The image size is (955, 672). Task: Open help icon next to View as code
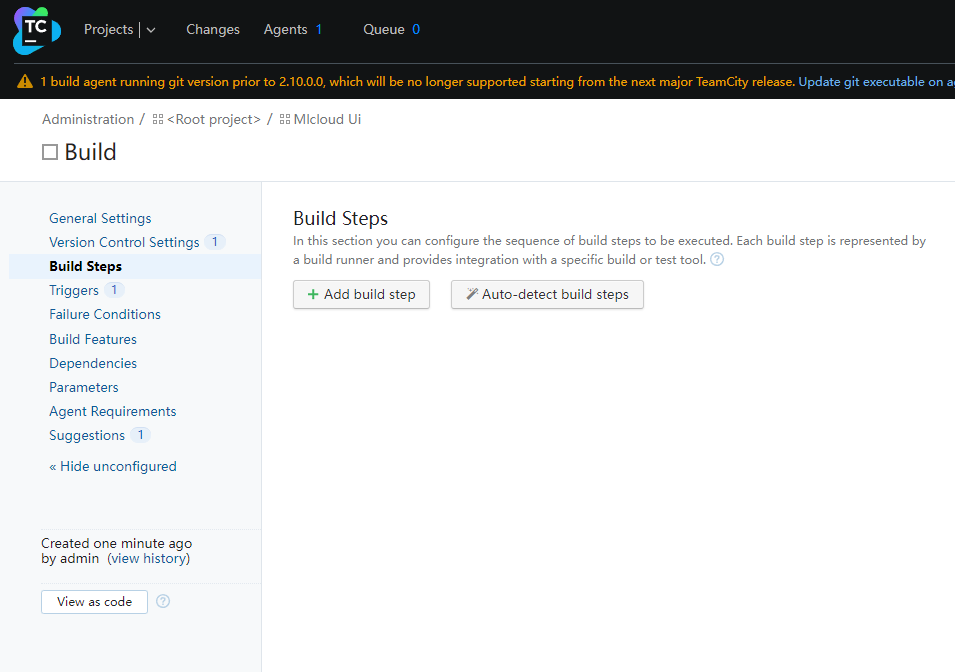(x=163, y=601)
